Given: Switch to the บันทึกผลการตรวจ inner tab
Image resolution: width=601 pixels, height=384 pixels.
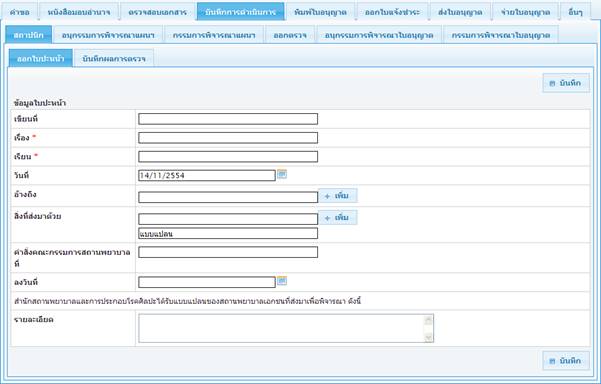Looking at the screenshot, I should pos(114,58).
